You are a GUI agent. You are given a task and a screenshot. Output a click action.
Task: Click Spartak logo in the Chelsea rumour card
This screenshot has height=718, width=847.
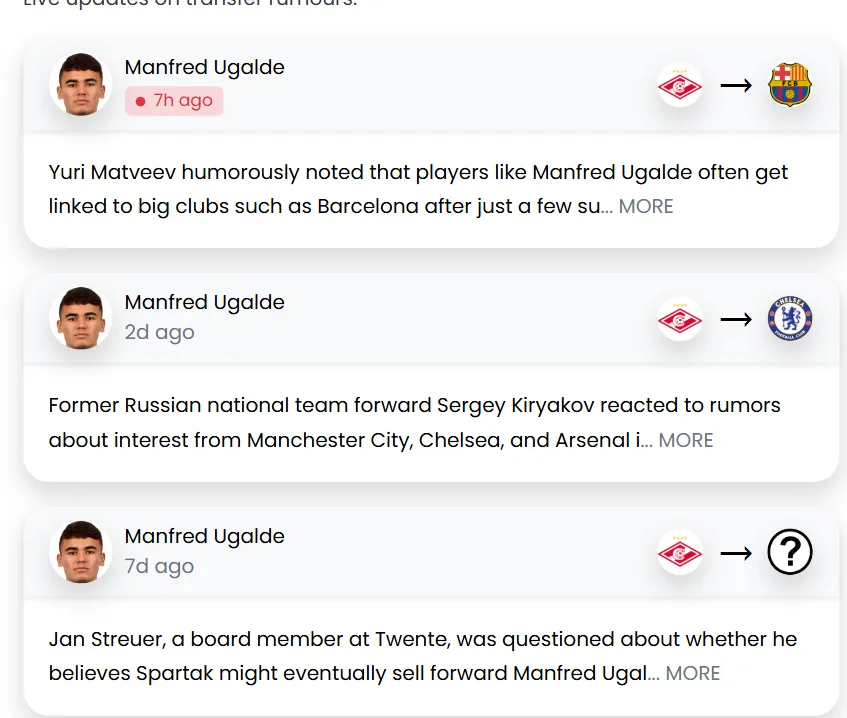(x=680, y=320)
